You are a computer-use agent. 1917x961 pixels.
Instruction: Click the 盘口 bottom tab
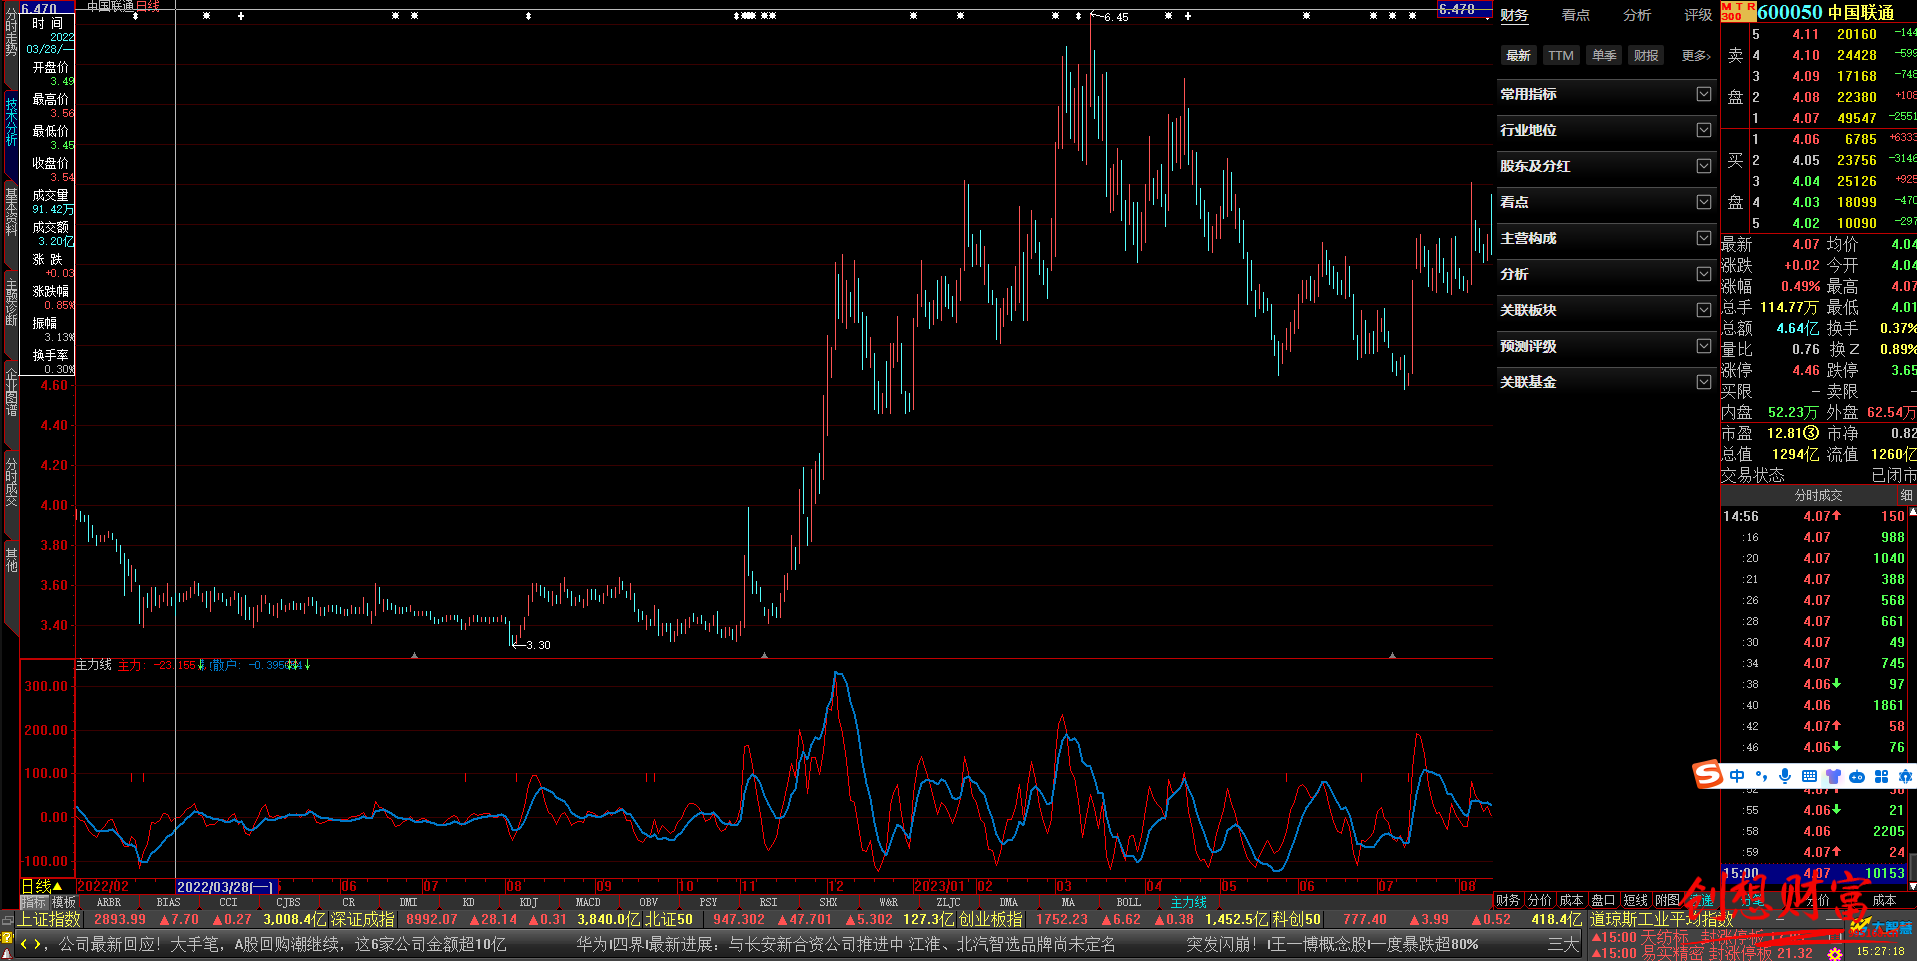click(1603, 900)
